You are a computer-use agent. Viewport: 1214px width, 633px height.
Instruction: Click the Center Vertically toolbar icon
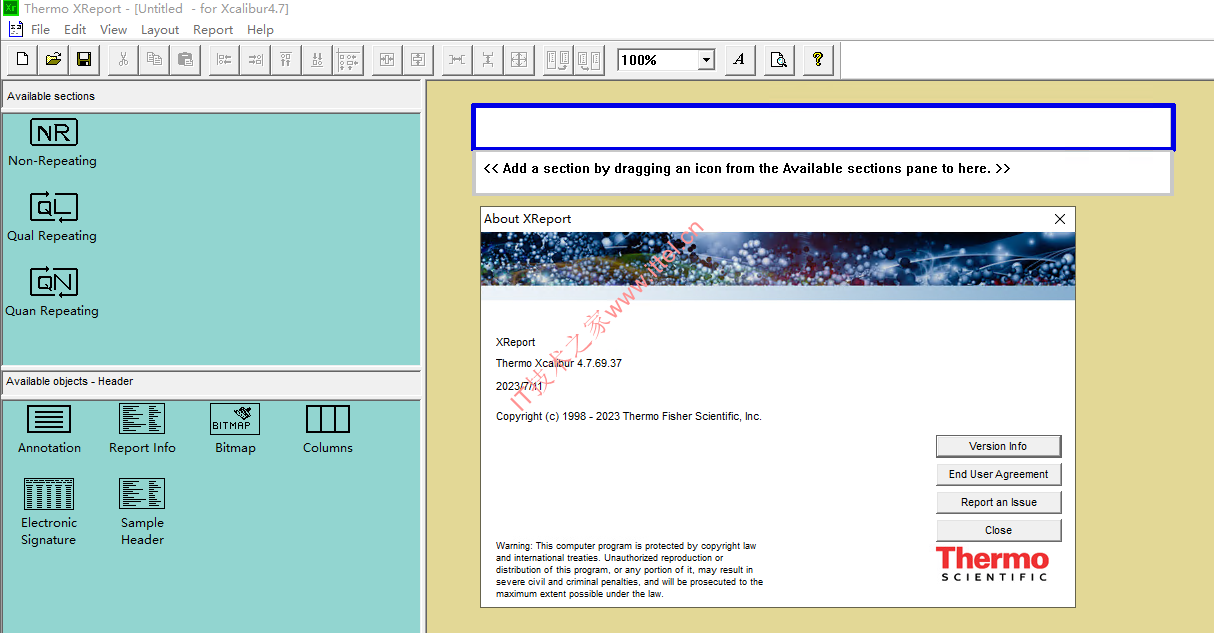[418, 60]
